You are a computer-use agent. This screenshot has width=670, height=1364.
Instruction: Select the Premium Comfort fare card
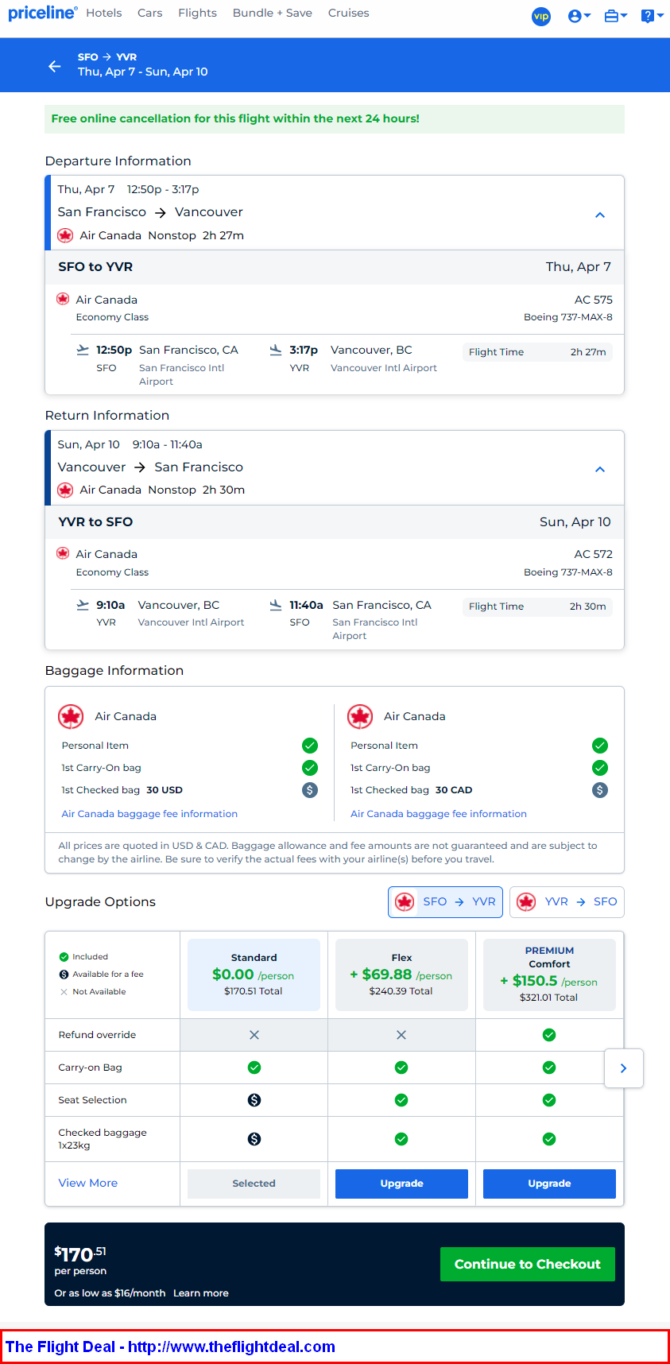tap(549, 975)
